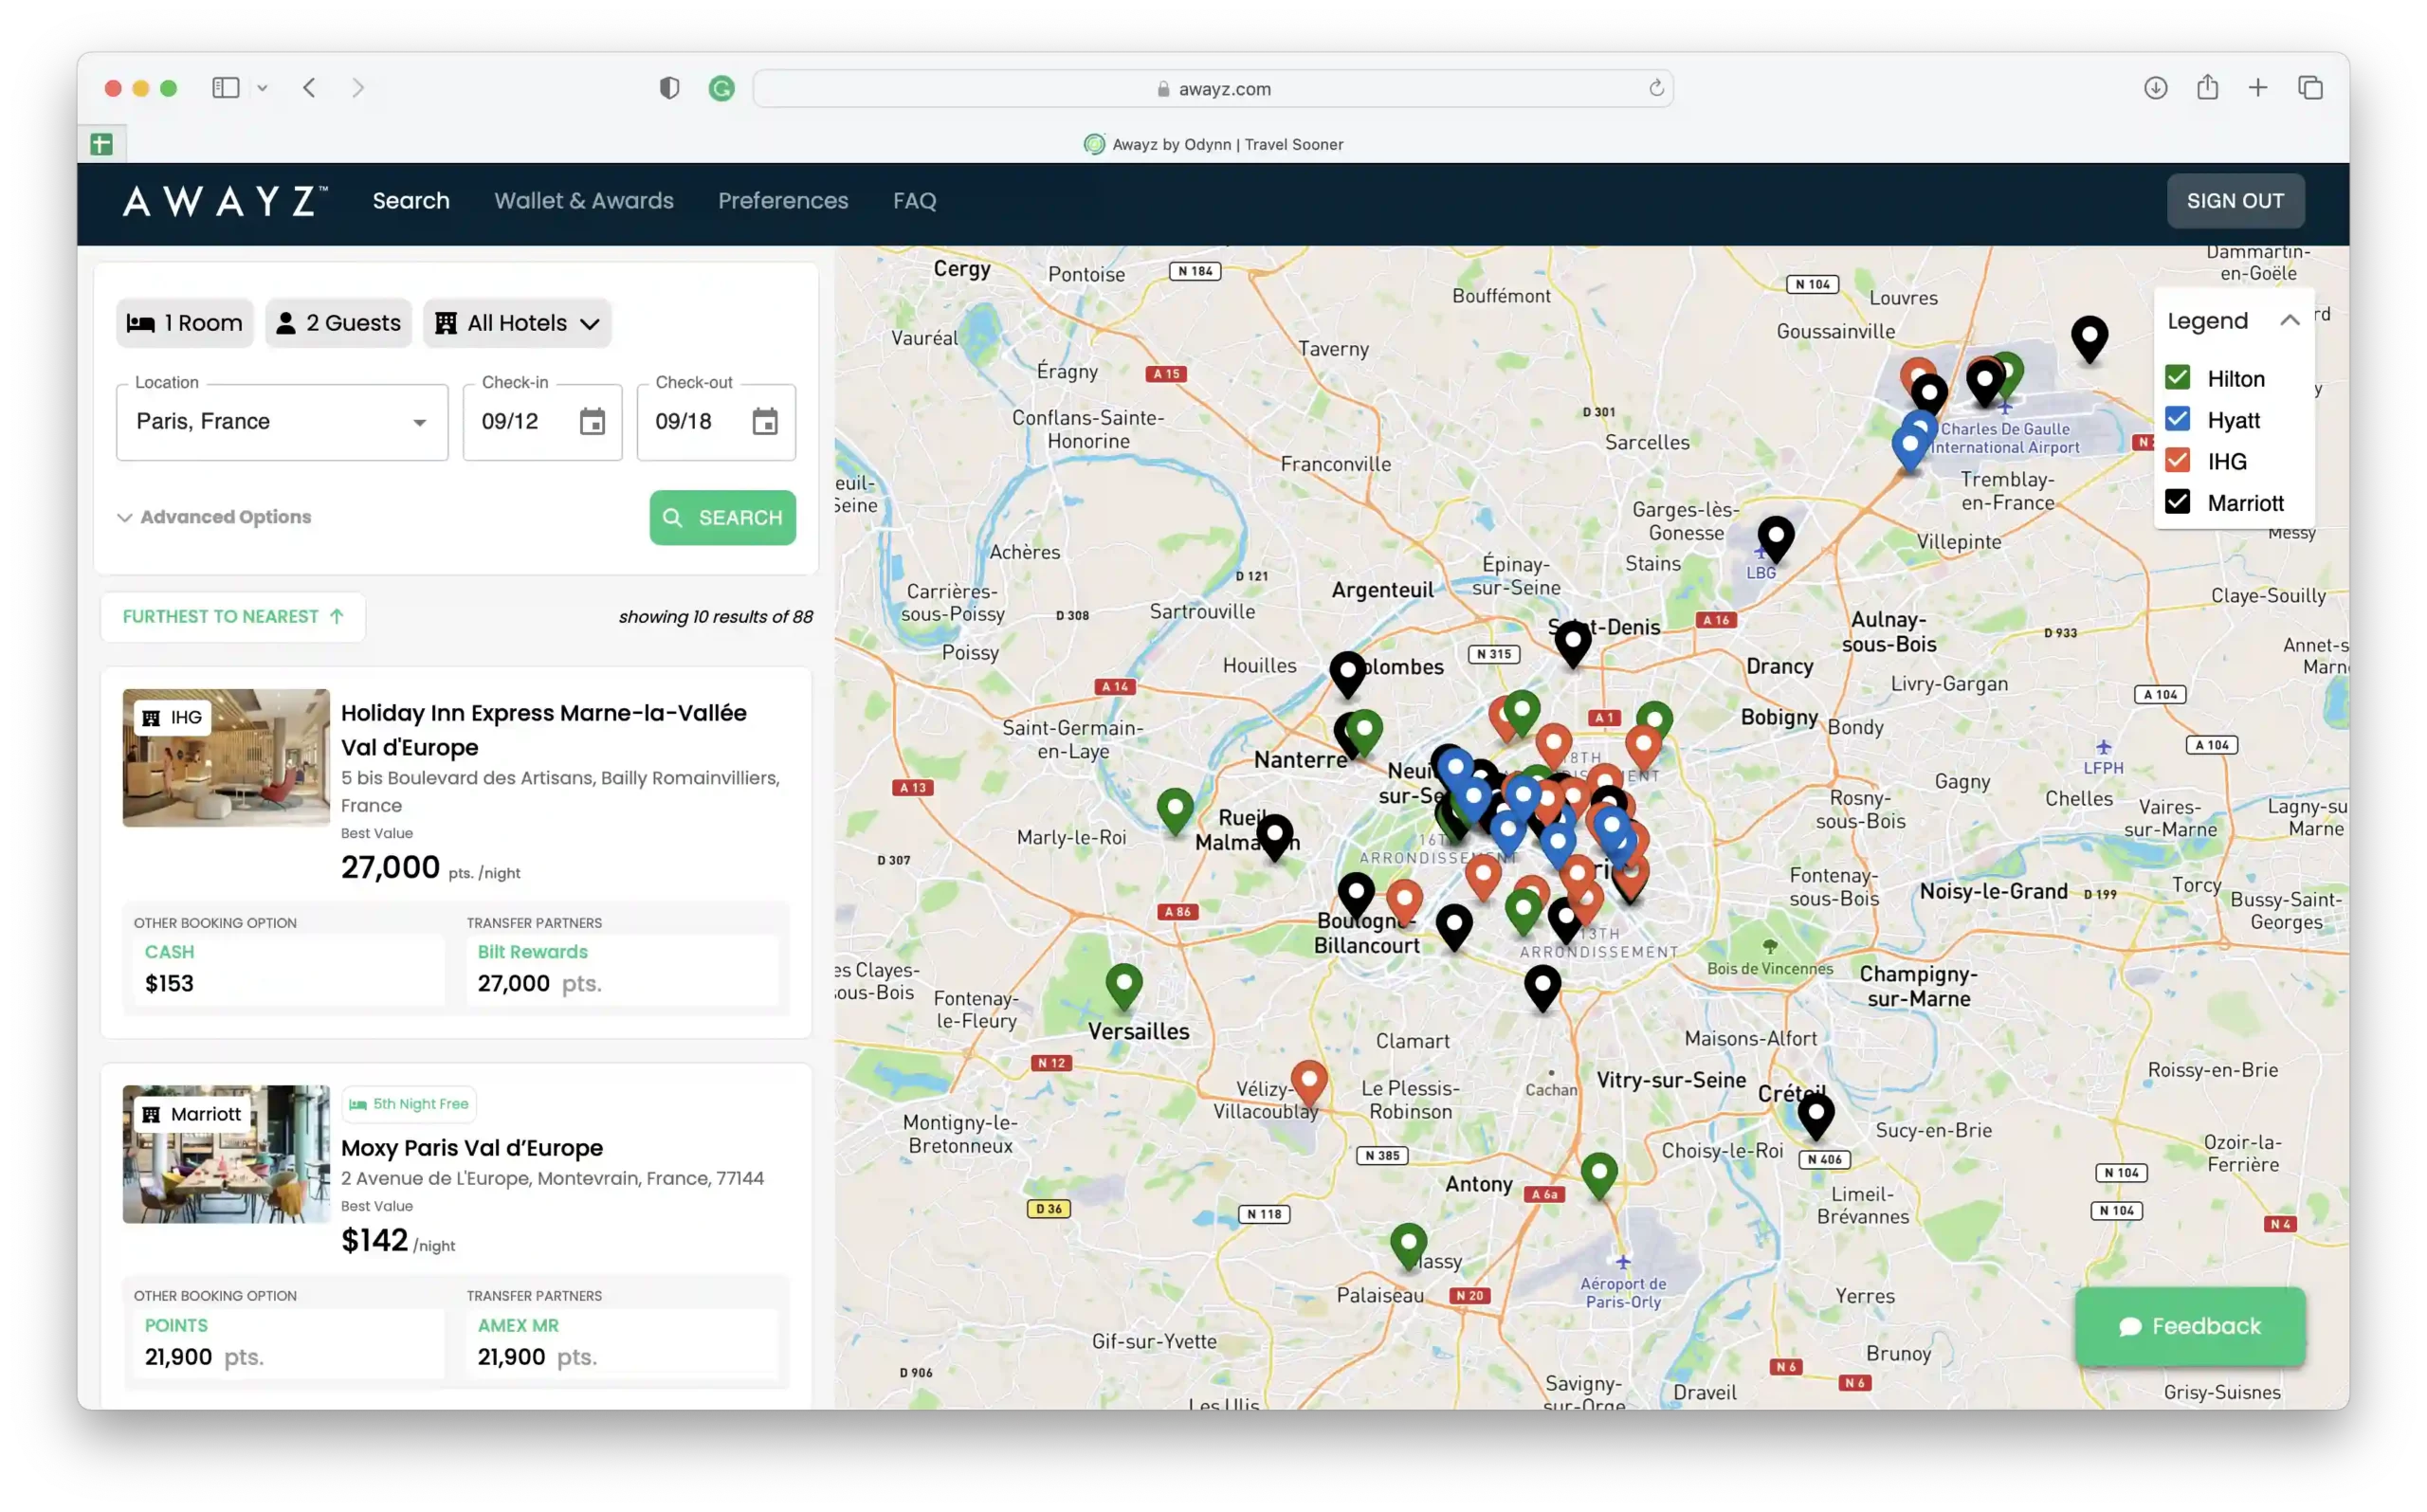Open Moxy Paris Val d'Europe listing title
Viewport: 2427px width, 1512px height.
click(472, 1148)
